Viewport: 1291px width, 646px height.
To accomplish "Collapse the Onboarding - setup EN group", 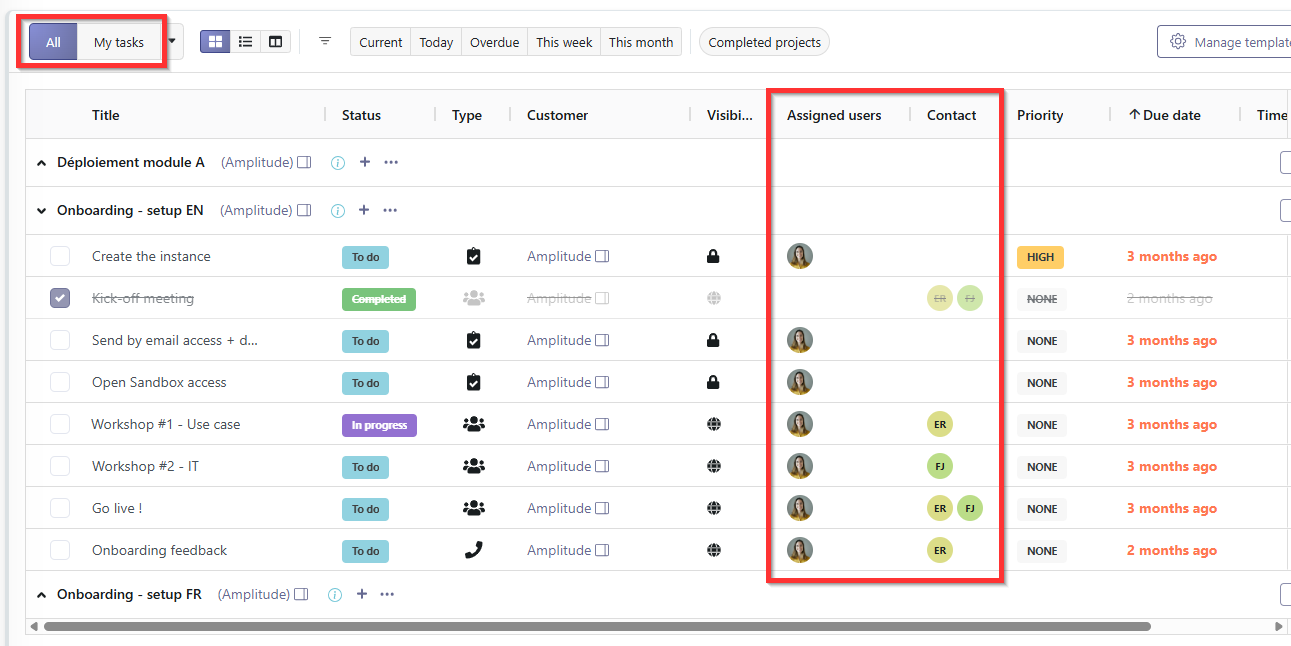I will pos(41,211).
